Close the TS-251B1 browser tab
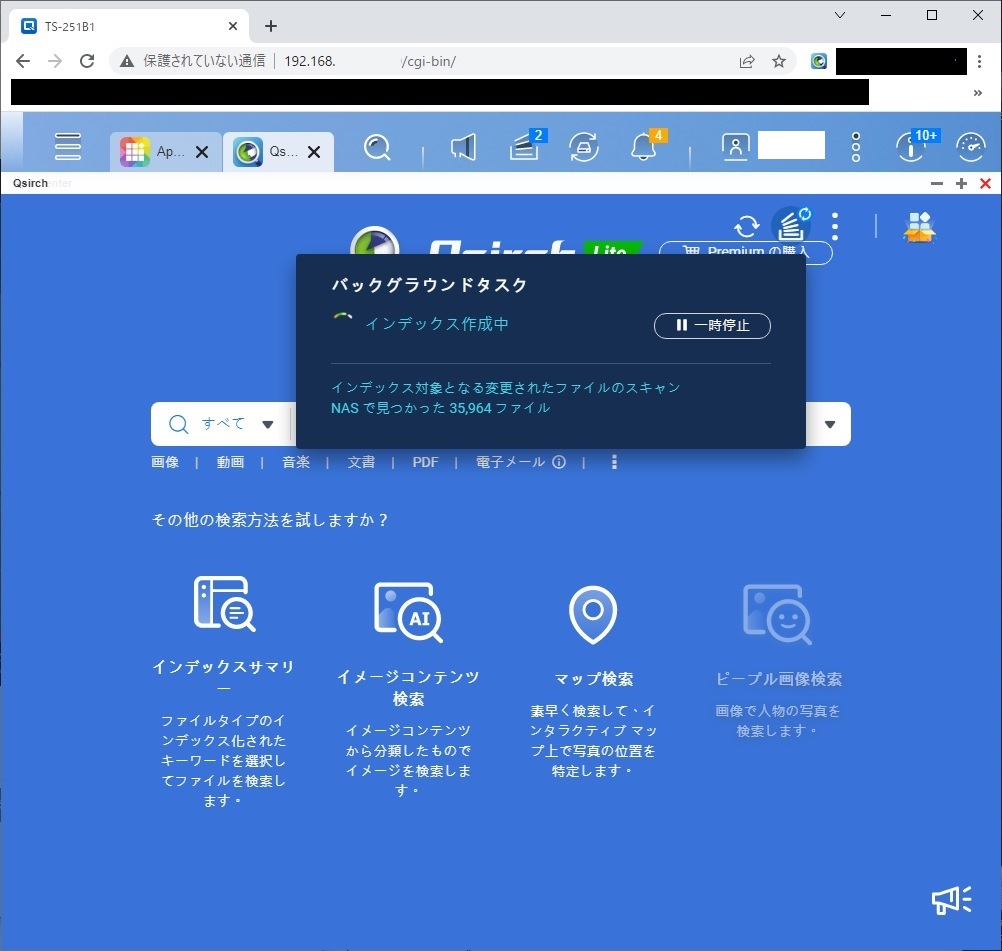 (x=233, y=26)
